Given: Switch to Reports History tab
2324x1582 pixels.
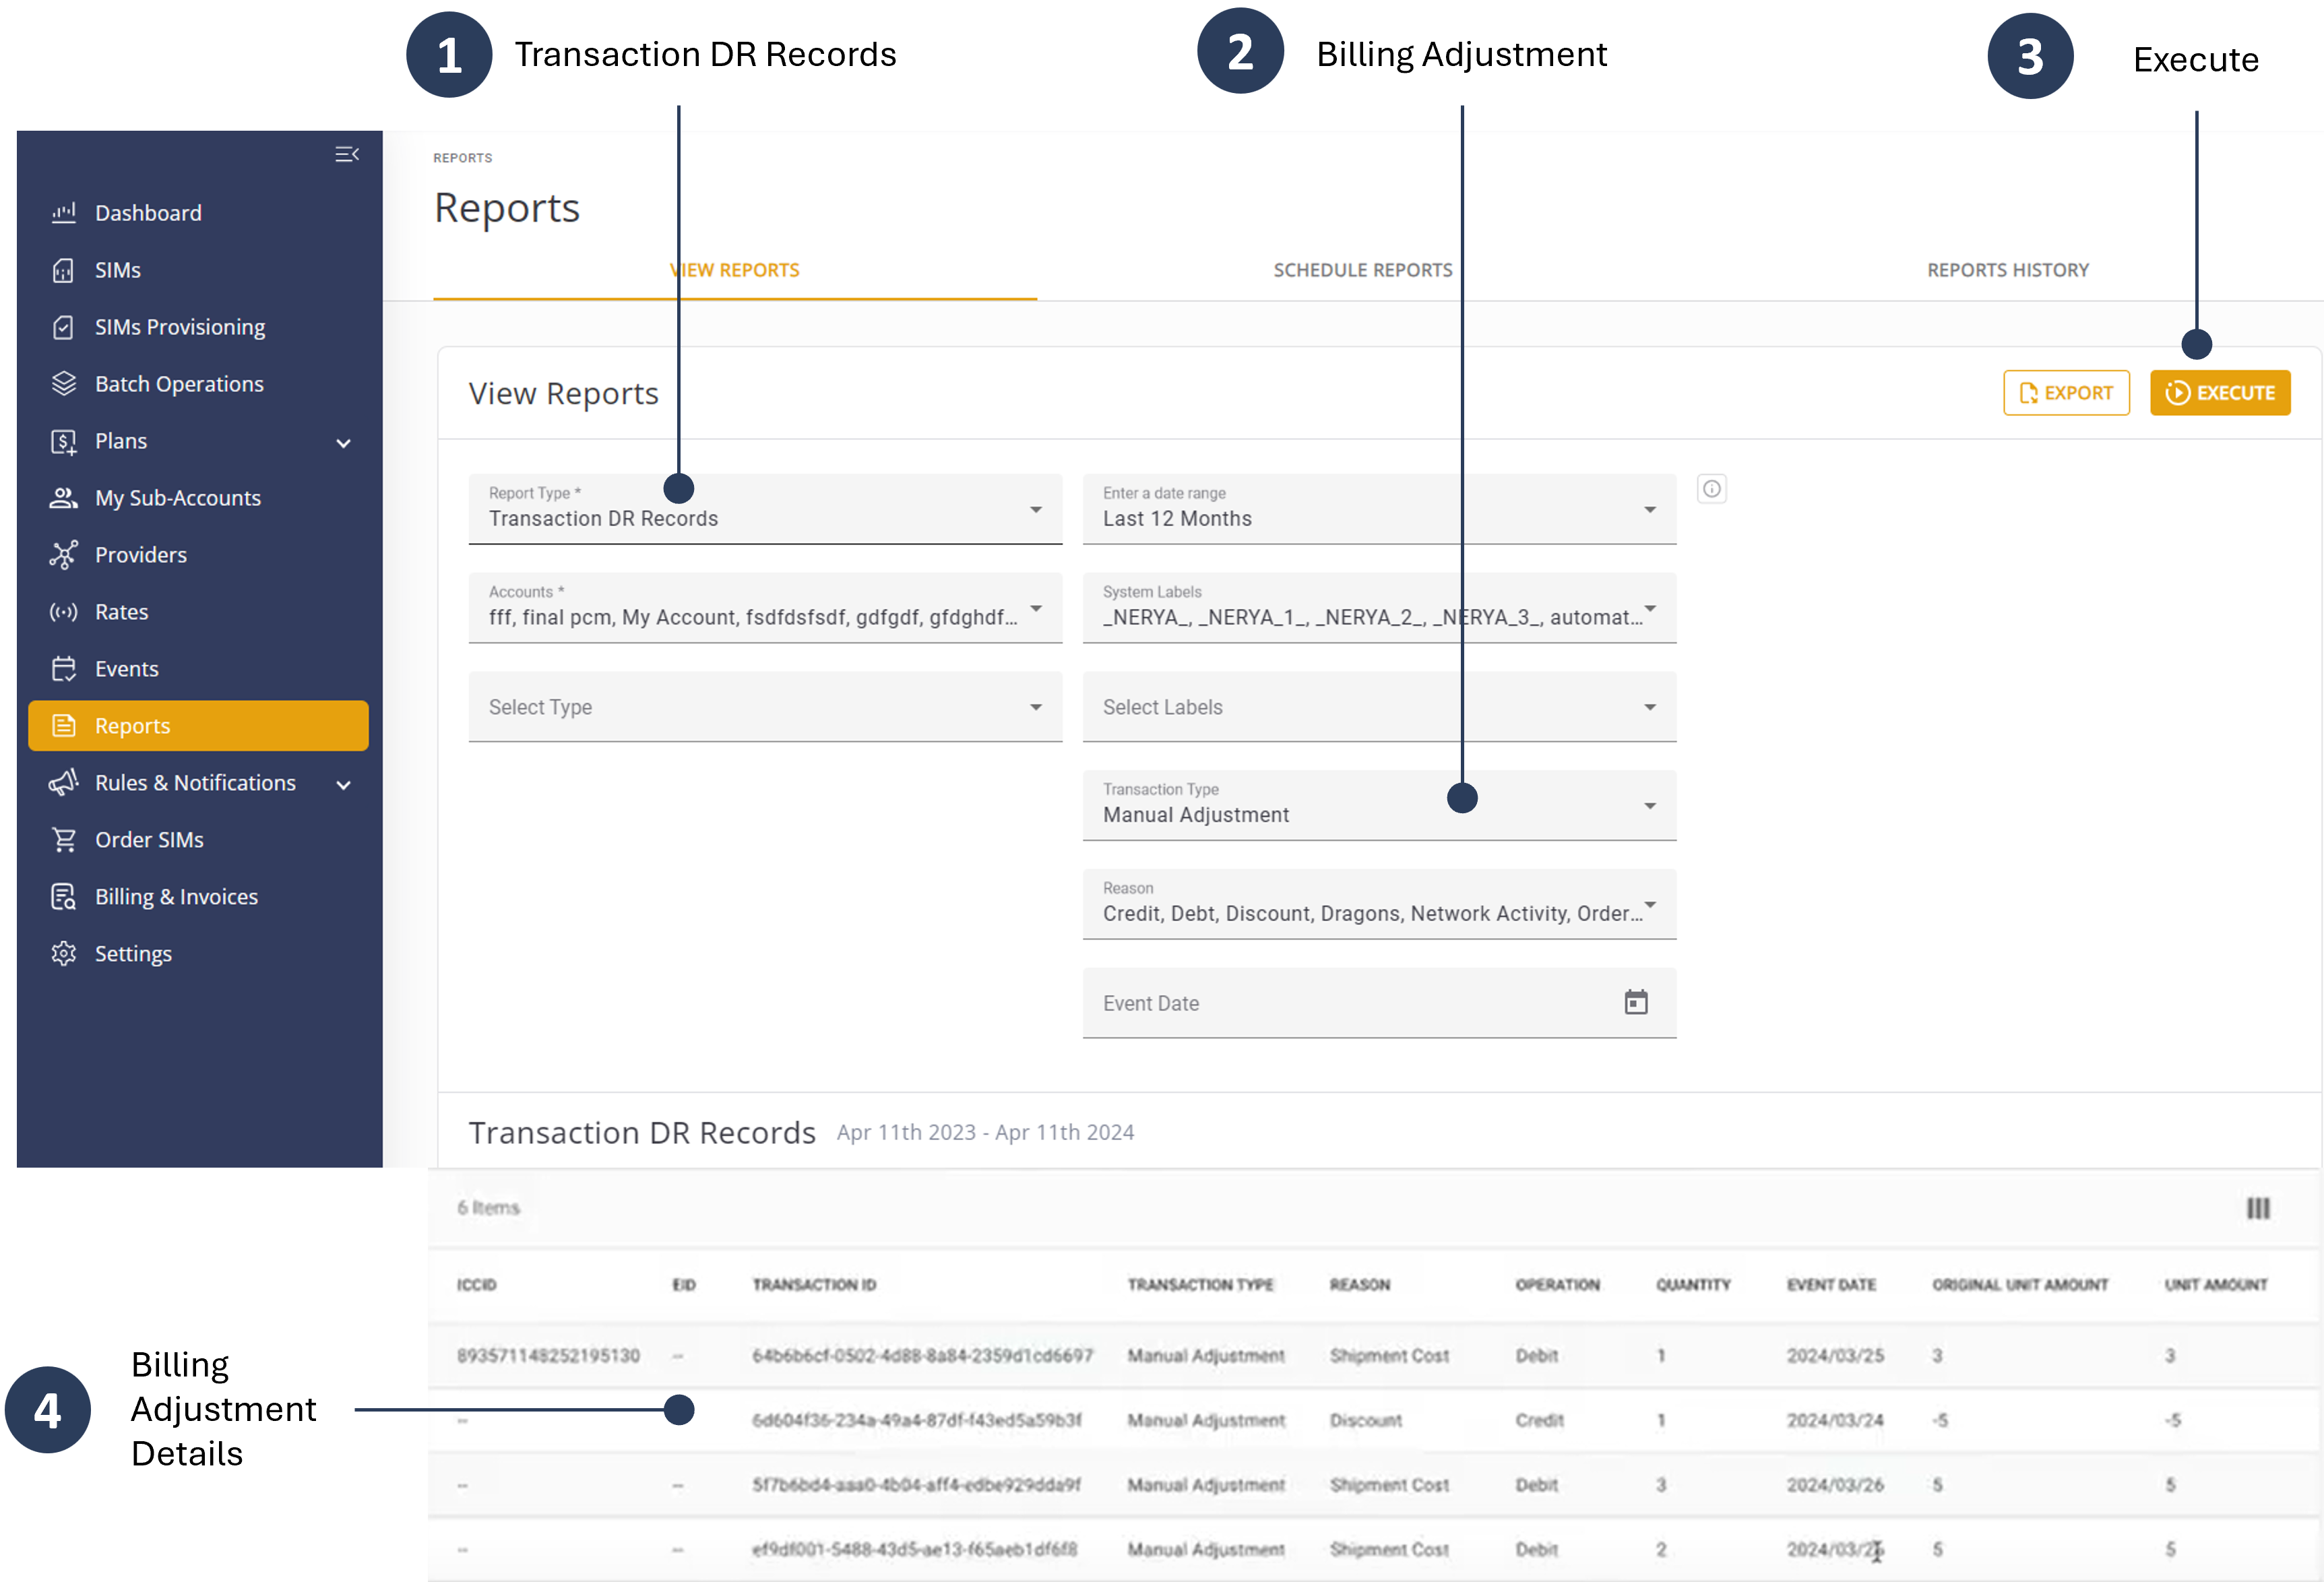Looking at the screenshot, I should (2007, 270).
